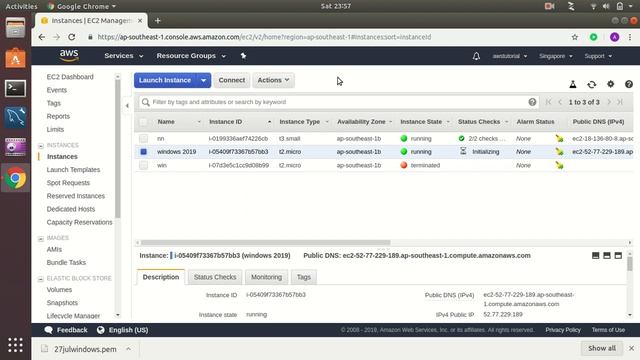Open the green extension icon in Chrome
This screenshot has width=640, height=360.
pyautogui.click(x=593, y=37)
